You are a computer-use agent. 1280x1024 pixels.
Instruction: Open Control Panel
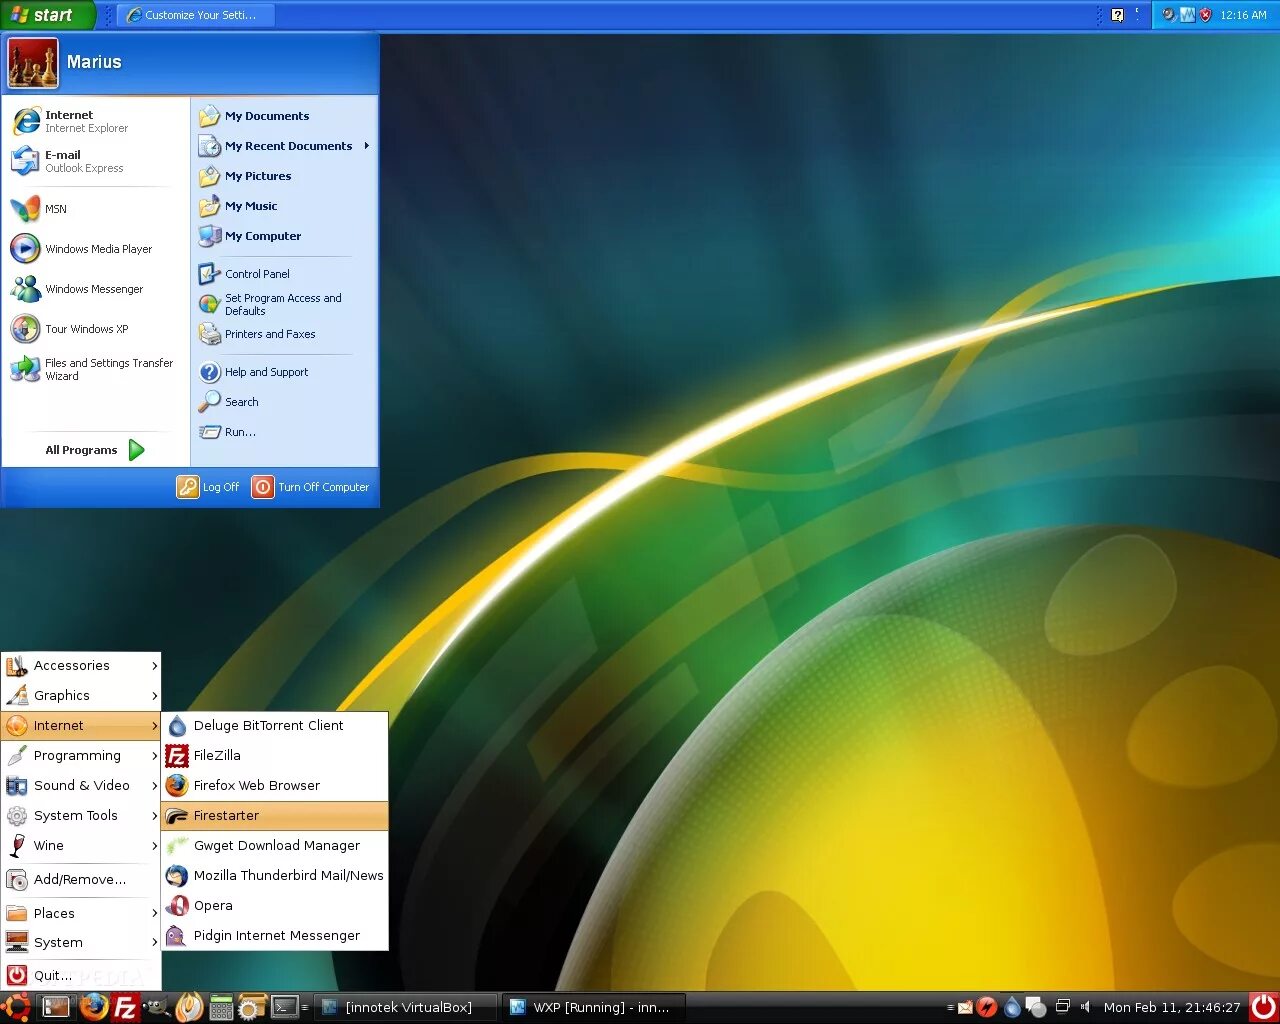click(285, 274)
